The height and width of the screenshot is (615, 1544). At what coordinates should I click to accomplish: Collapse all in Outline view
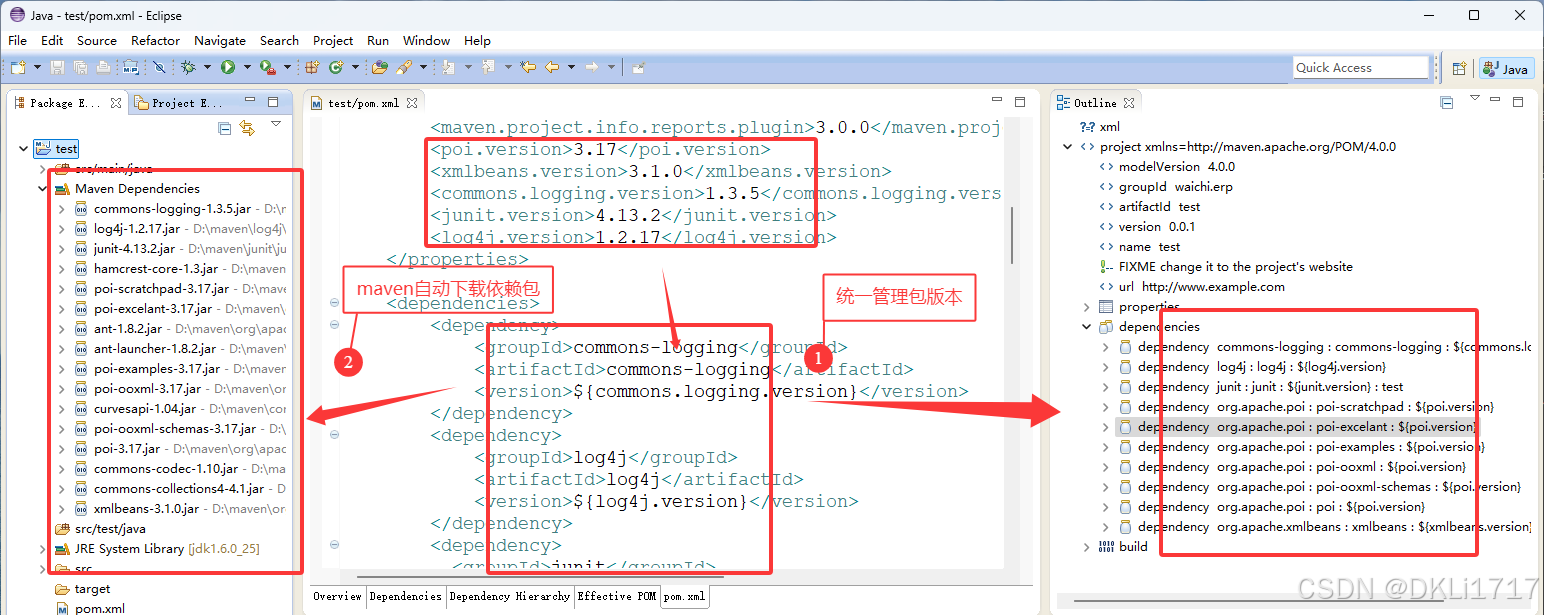point(1447,102)
